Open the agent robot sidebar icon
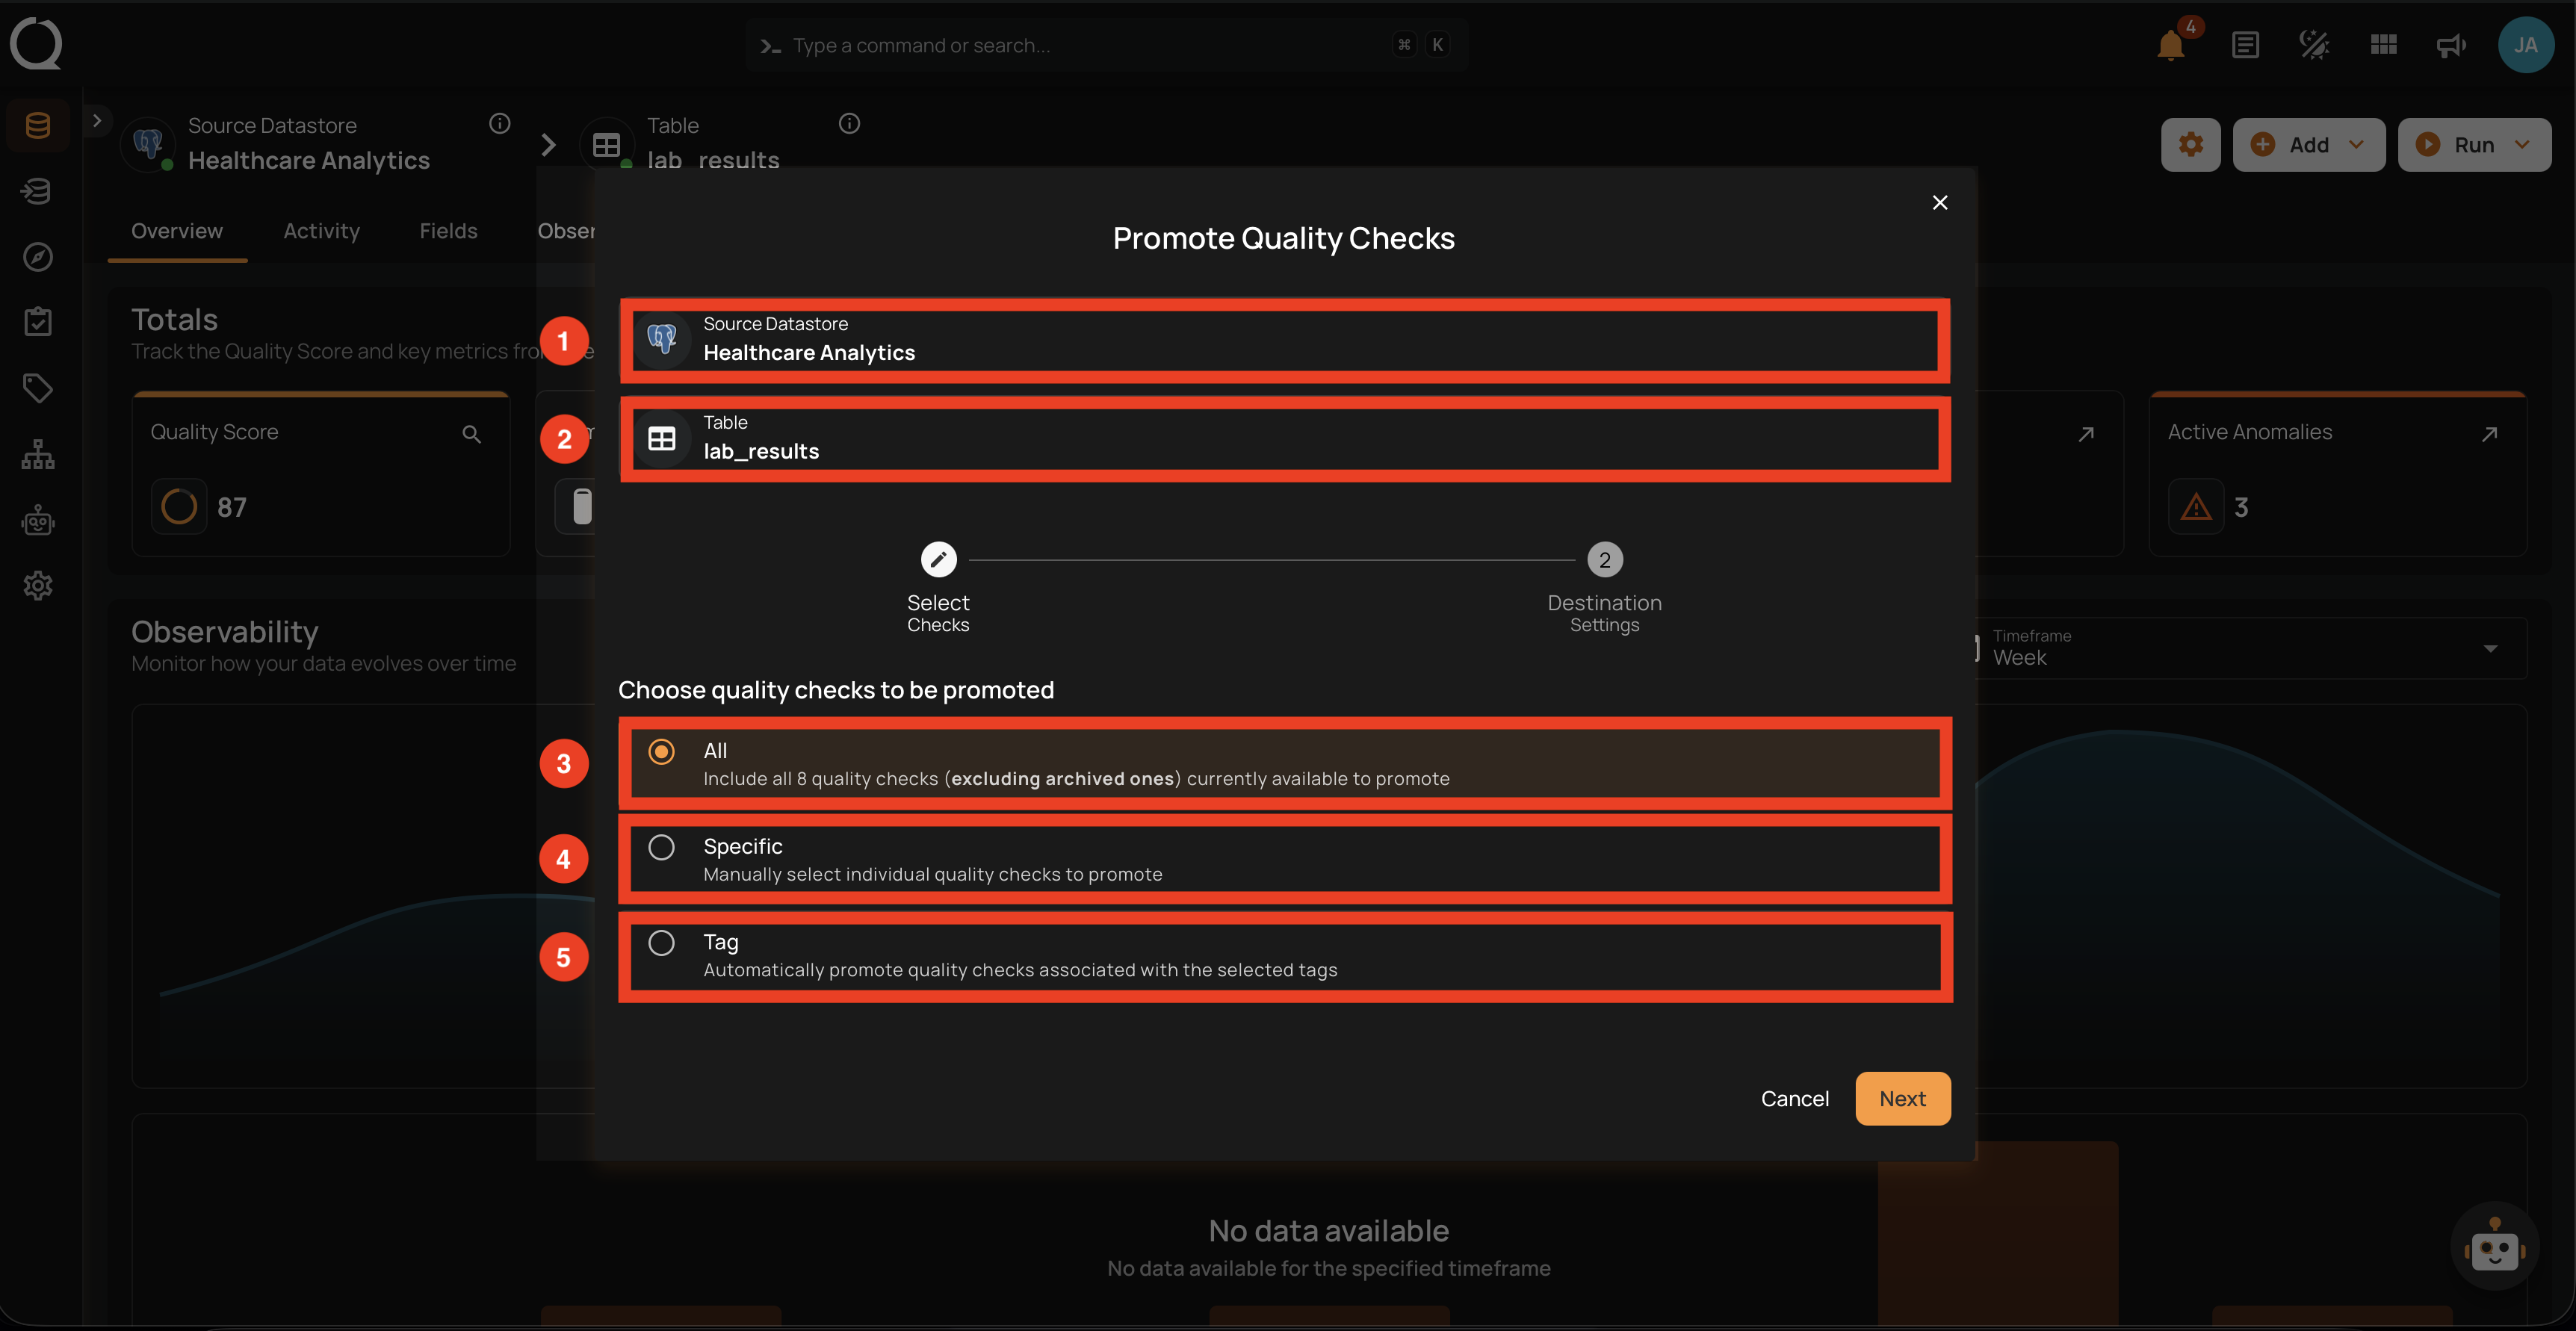The image size is (2576, 1331). pyautogui.click(x=38, y=520)
